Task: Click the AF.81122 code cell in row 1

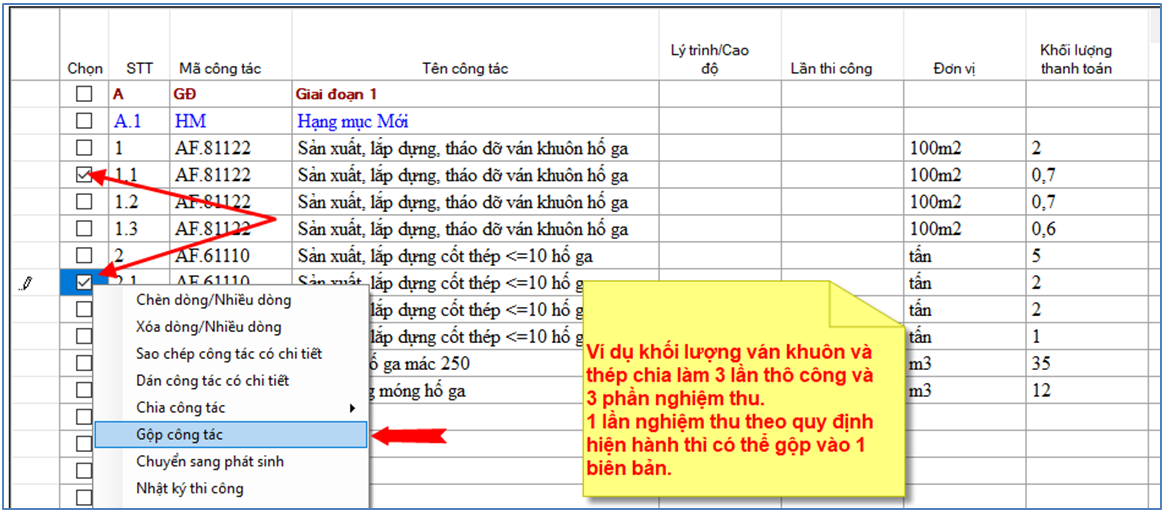Action: pyautogui.click(x=231, y=148)
